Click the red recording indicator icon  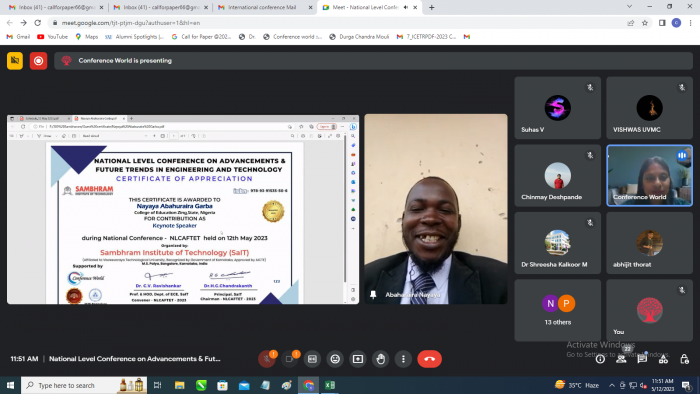click(38, 61)
